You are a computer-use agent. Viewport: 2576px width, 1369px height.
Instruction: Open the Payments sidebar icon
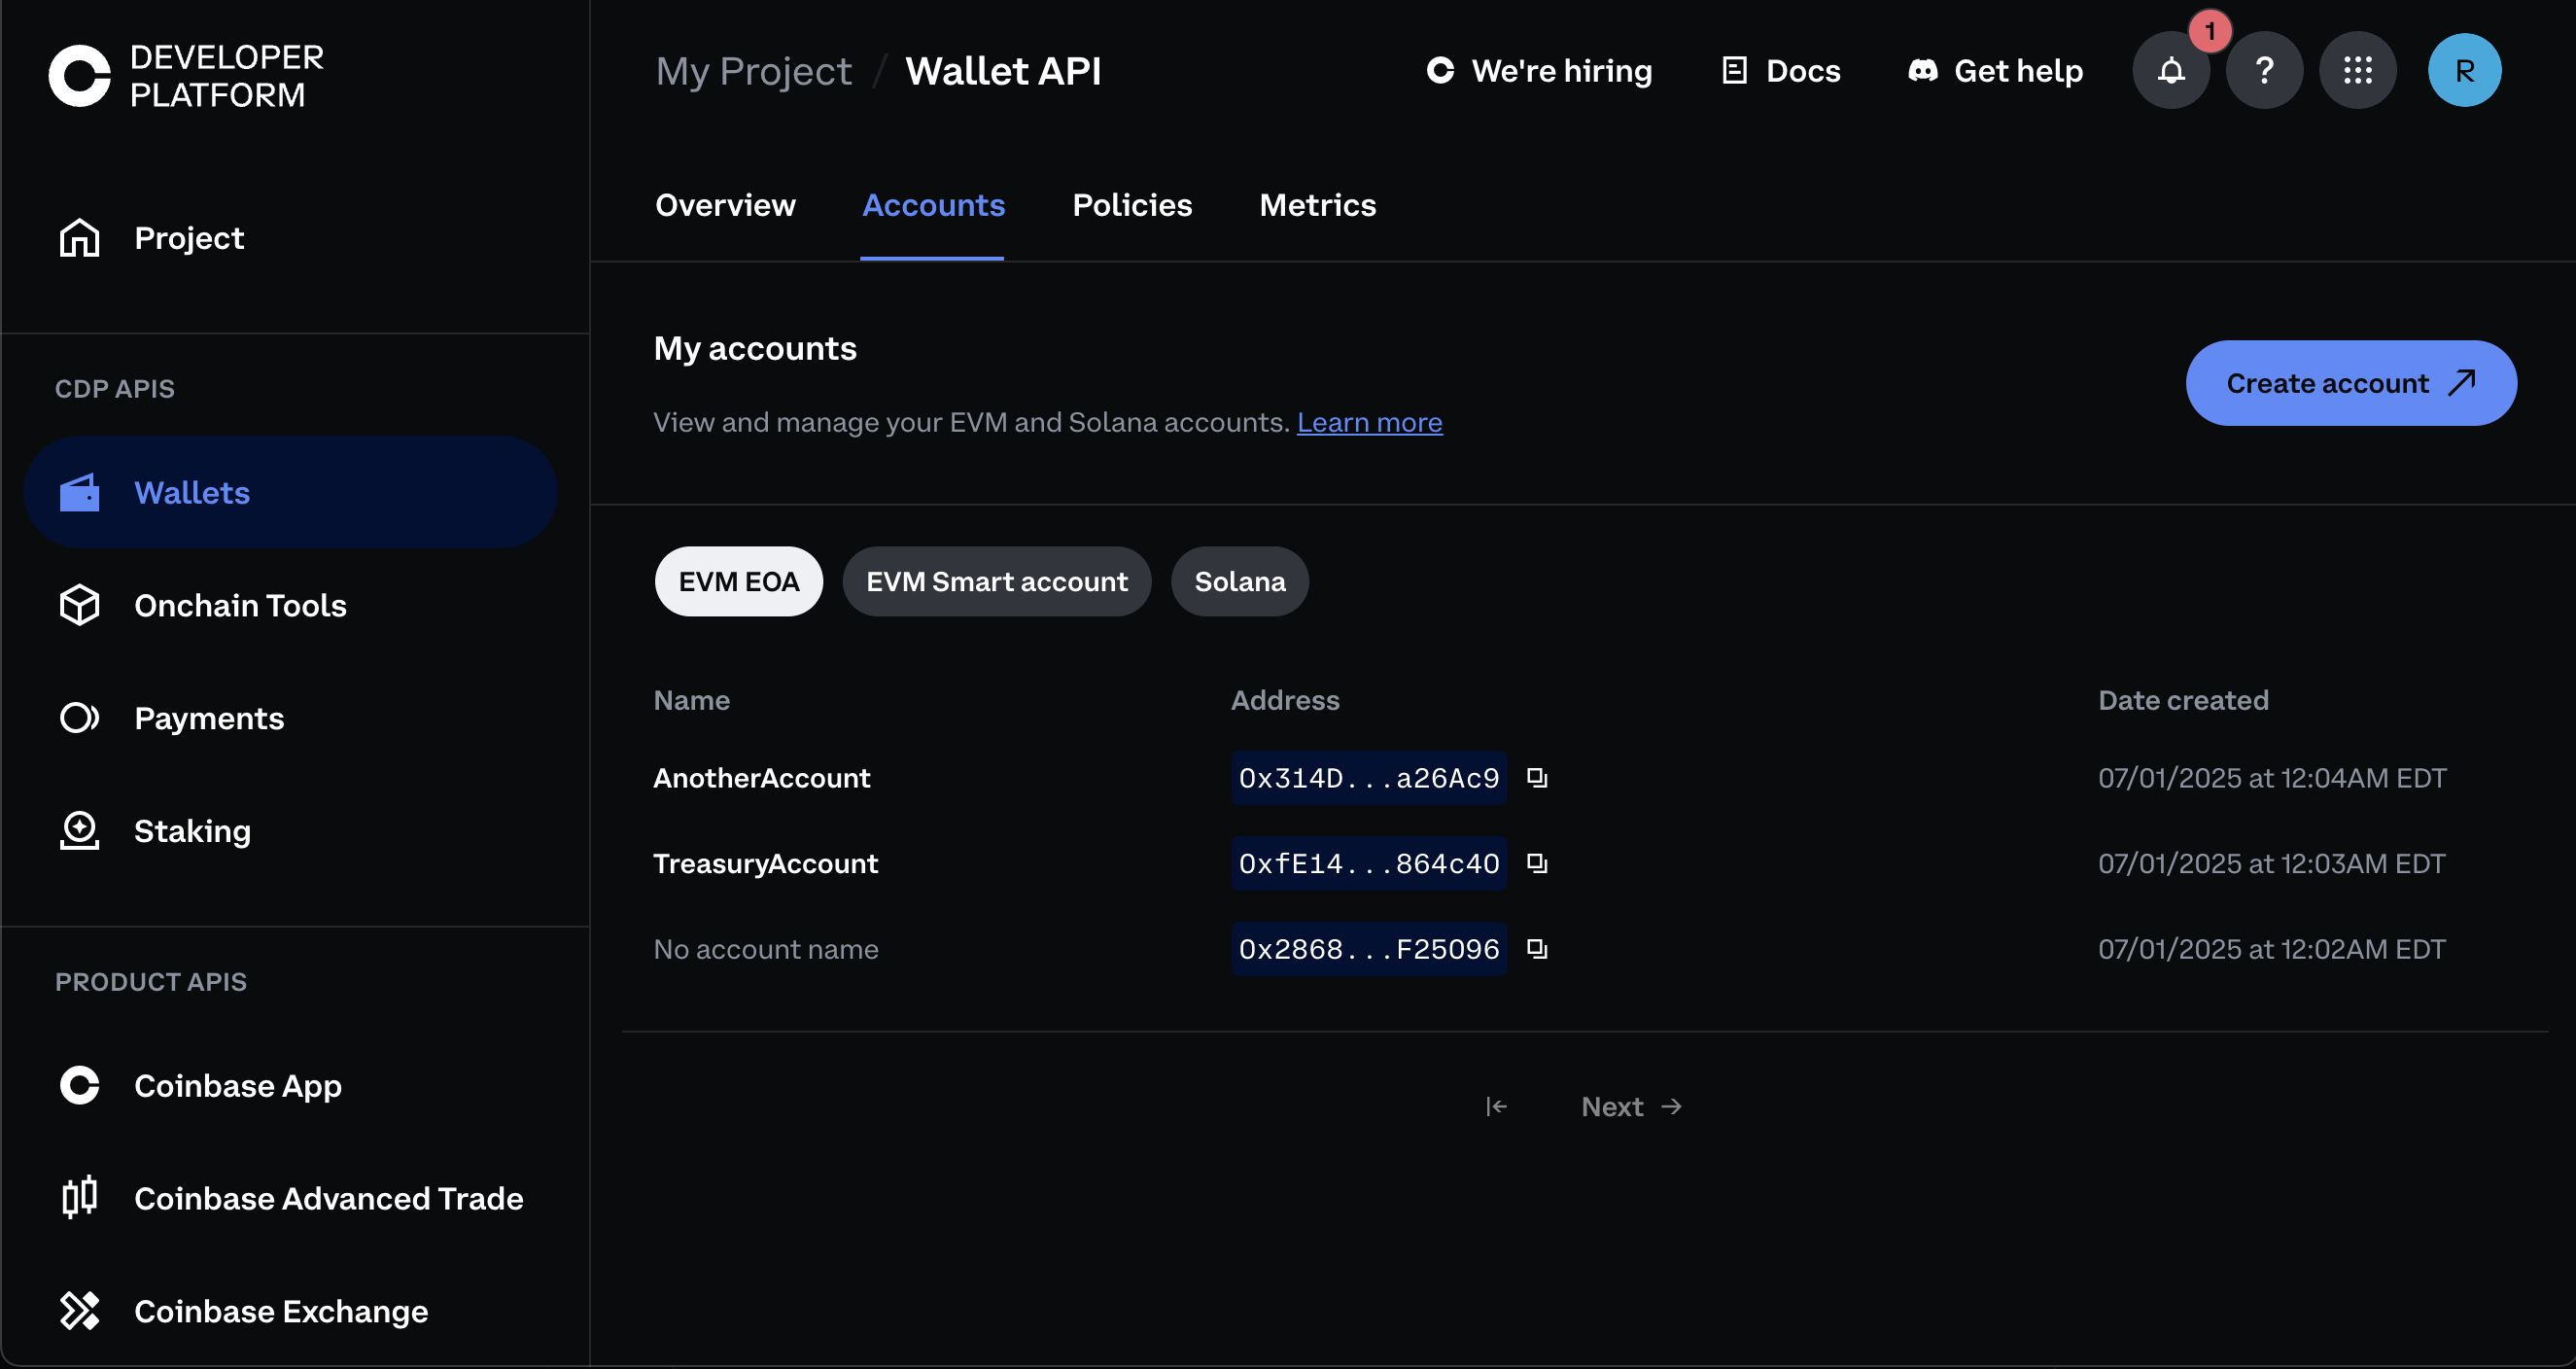(x=79, y=717)
